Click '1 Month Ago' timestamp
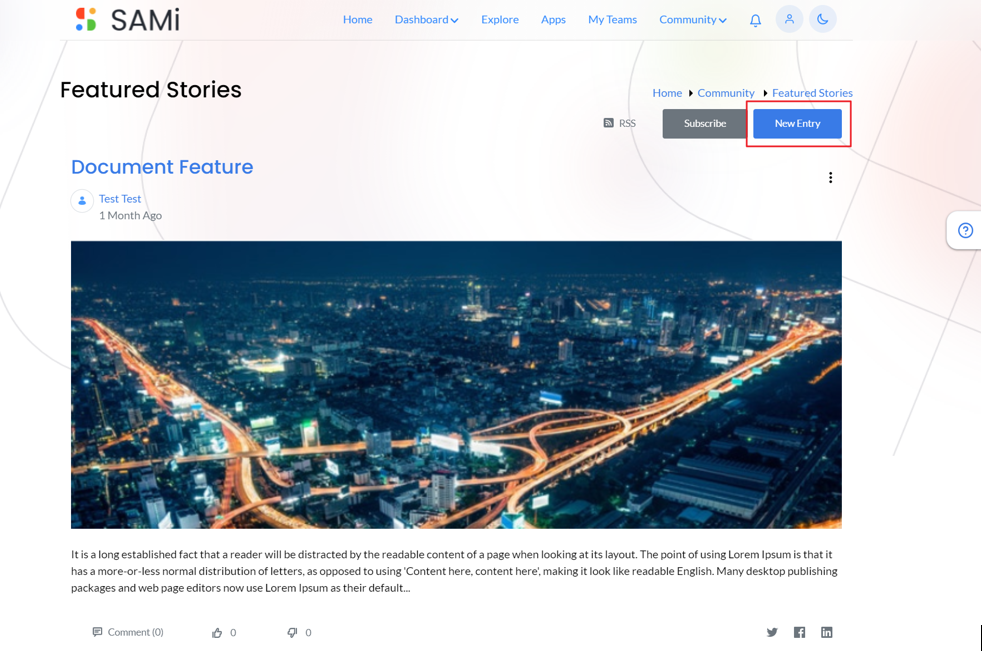This screenshot has width=982, height=651. pyautogui.click(x=130, y=216)
